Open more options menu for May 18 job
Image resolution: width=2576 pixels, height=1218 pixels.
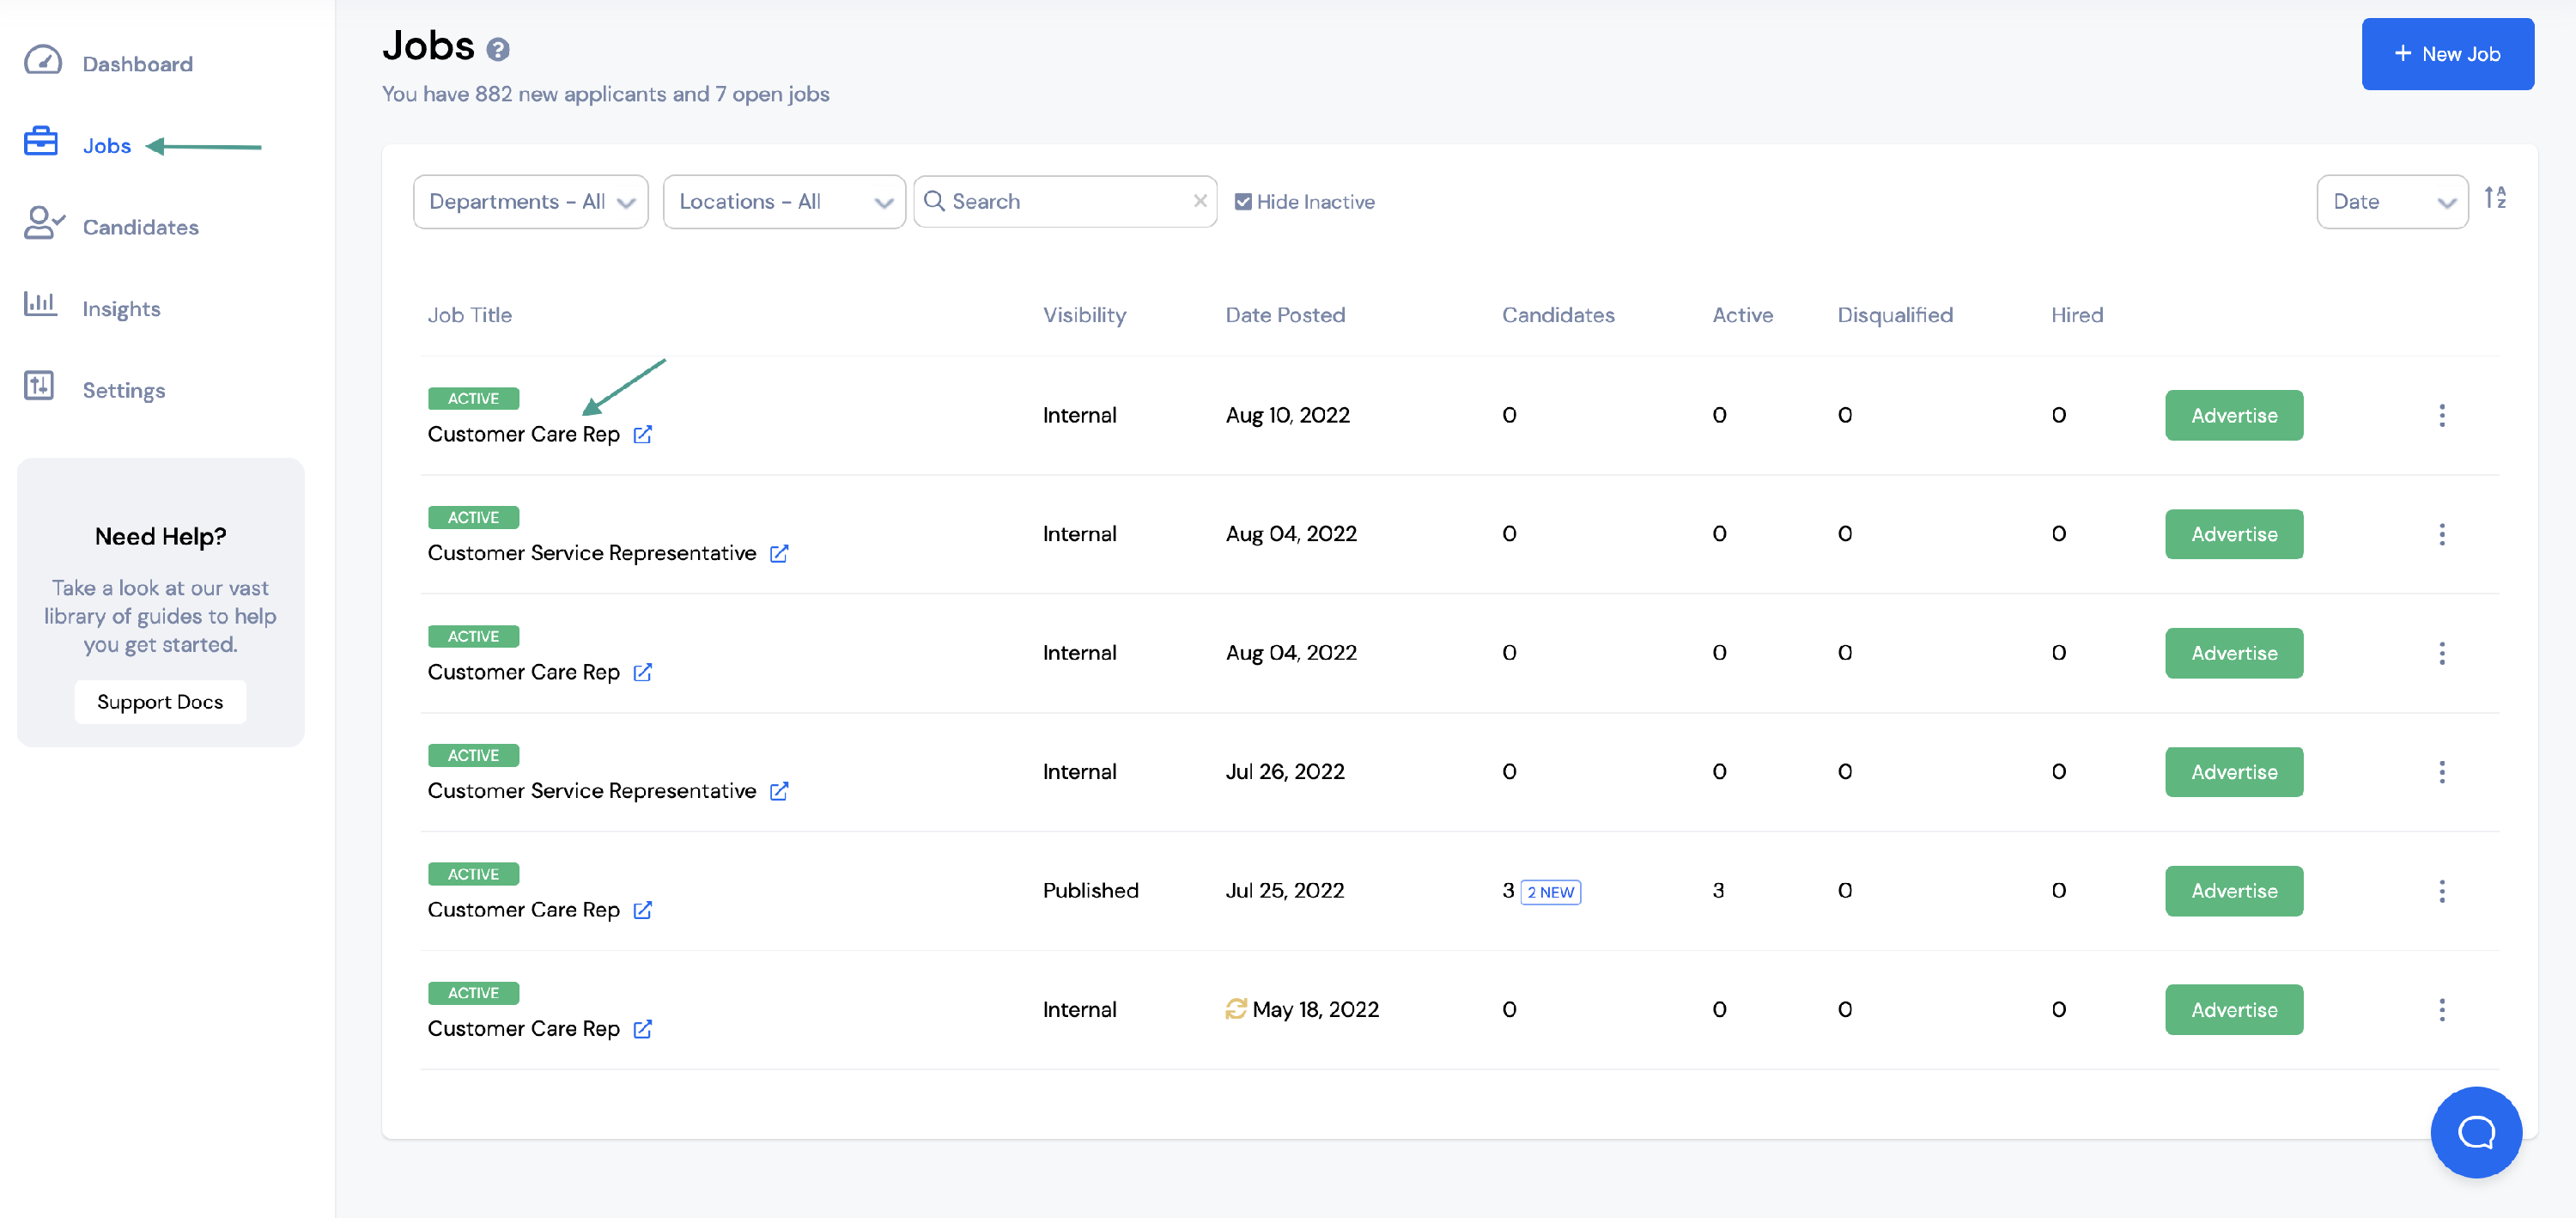coord(2442,1011)
